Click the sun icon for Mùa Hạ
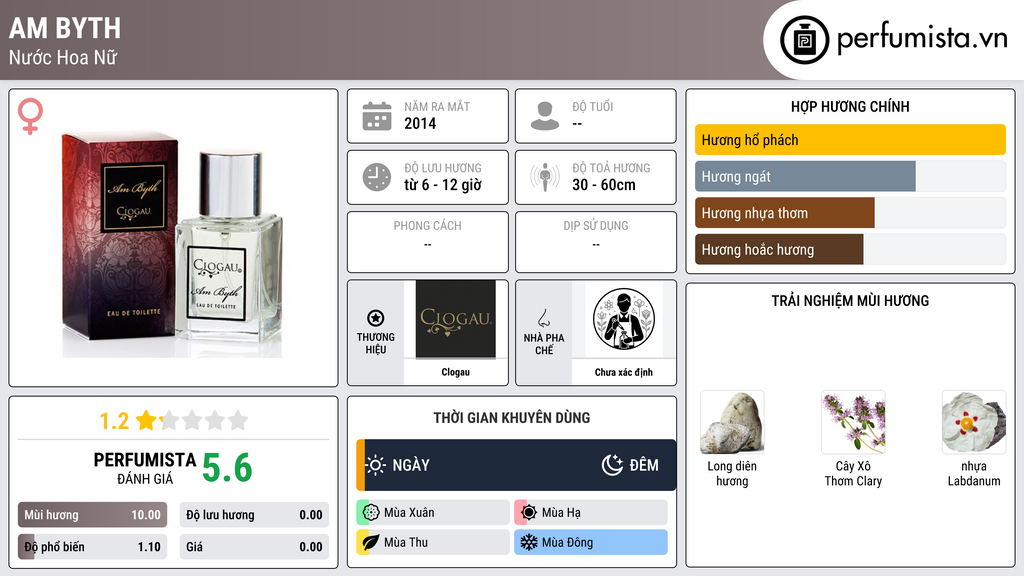1024x576 pixels. click(x=529, y=513)
